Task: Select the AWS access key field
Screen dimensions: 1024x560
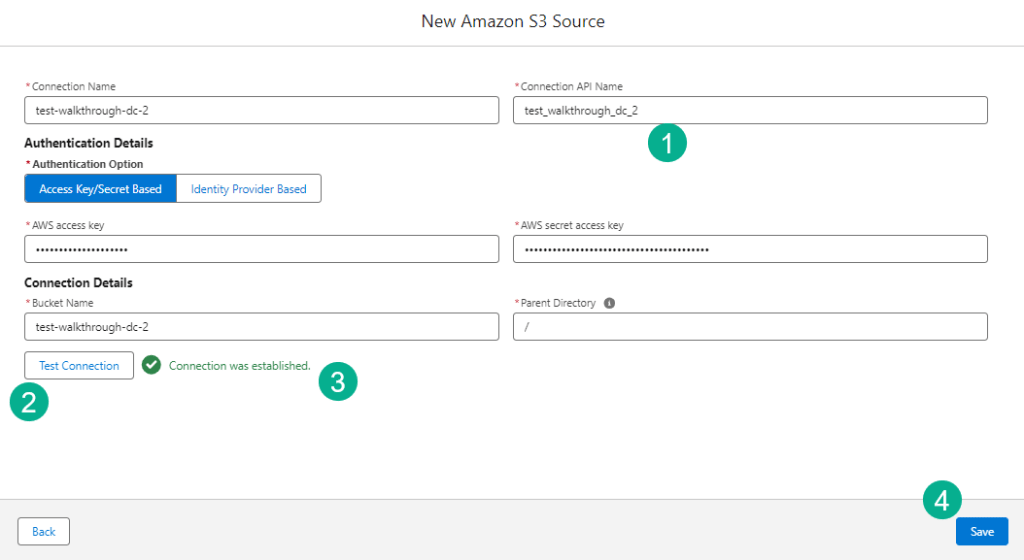Action: (261, 249)
